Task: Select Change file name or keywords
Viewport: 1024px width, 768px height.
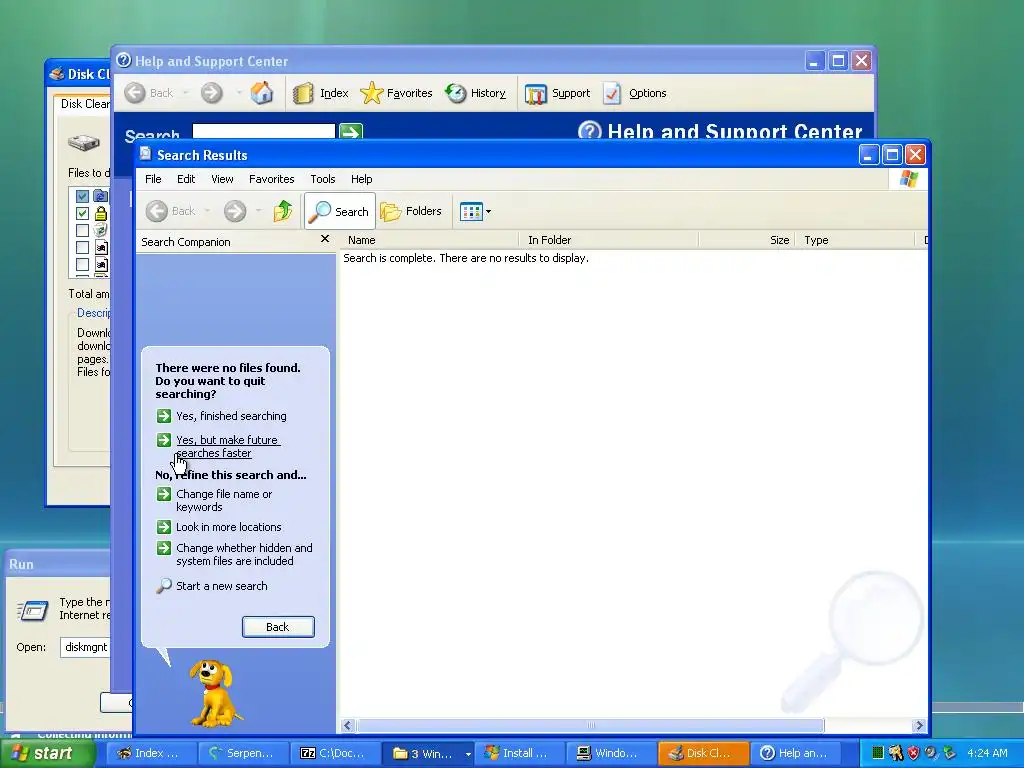Action: pyautogui.click(x=224, y=500)
